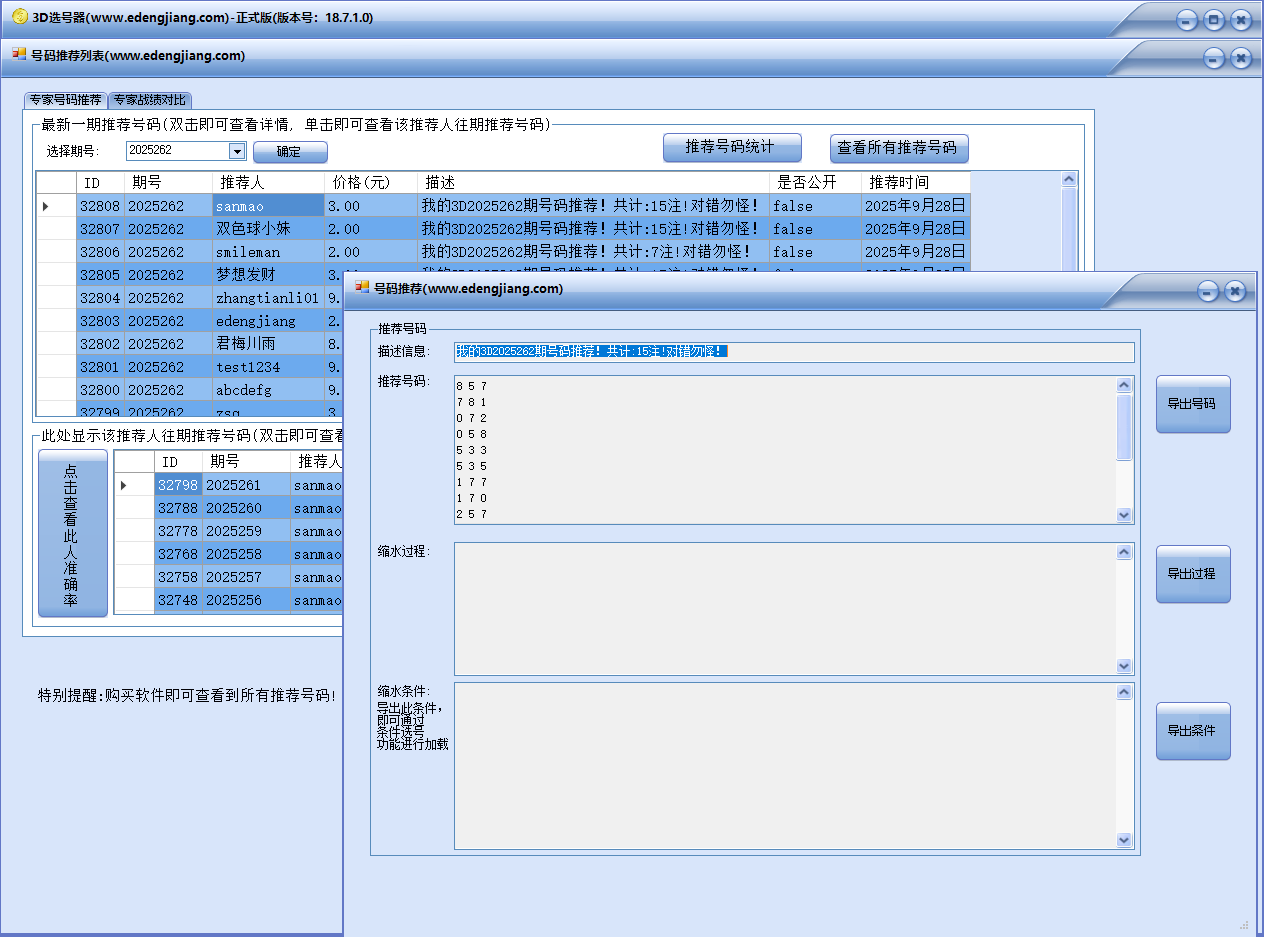1264x937 pixels.
Task: Select the 专家号码推荐 tab
Action: [x=65, y=100]
